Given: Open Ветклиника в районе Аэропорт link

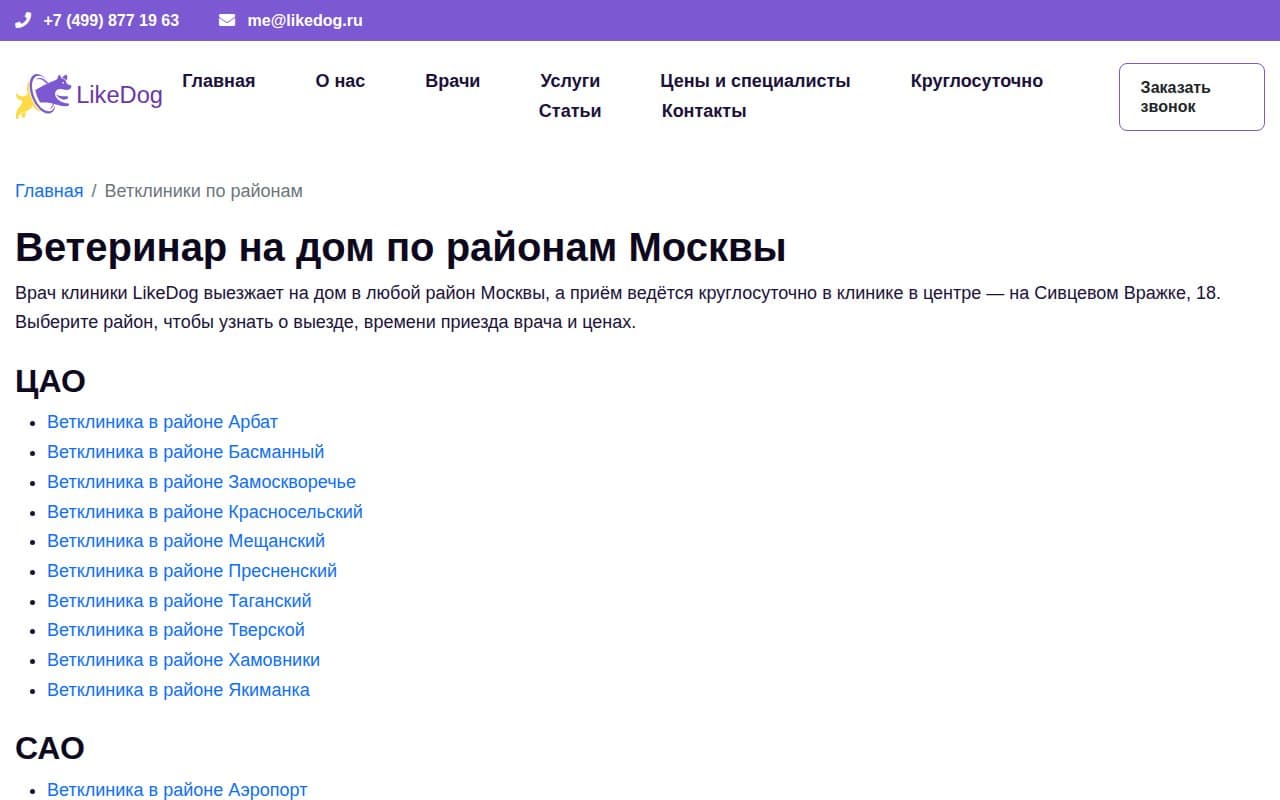Looking at the screenshot, I should [177, 790].
